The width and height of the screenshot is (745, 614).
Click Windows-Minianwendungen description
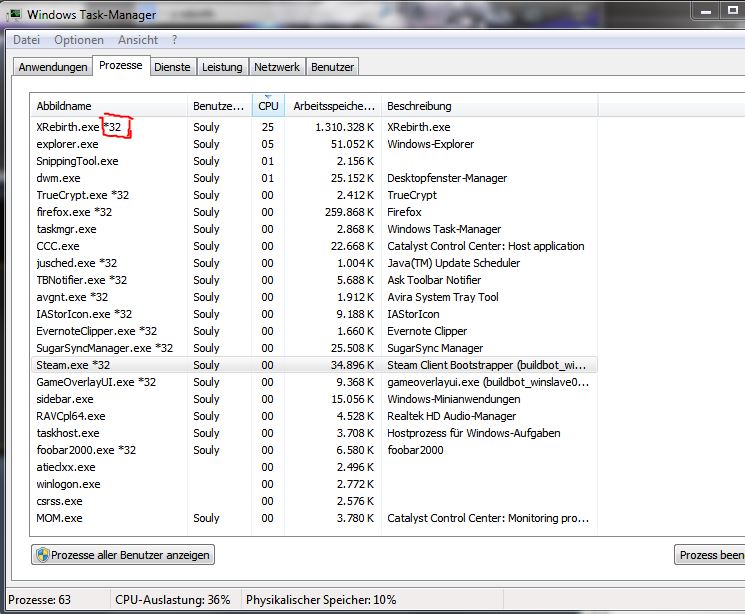(x=453, y=399)
